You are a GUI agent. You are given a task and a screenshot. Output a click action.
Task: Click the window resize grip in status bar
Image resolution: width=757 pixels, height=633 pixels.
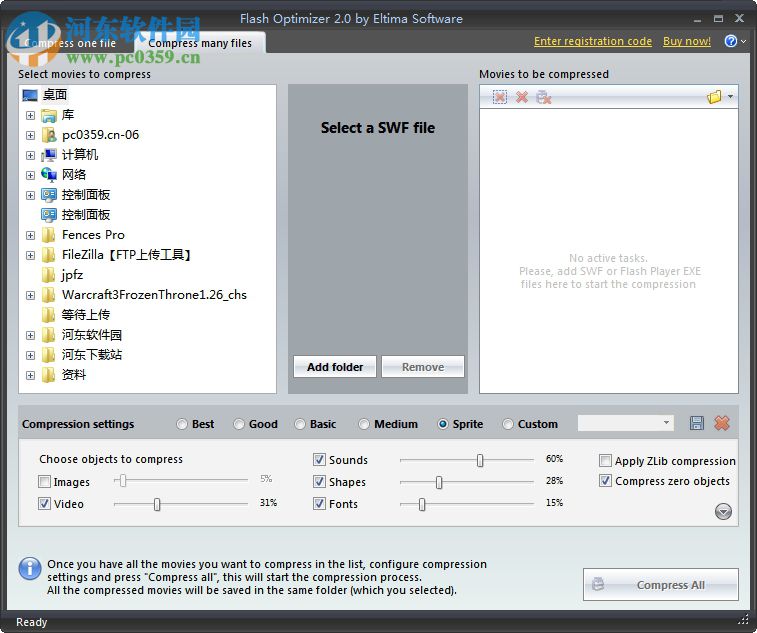[743, 619]
